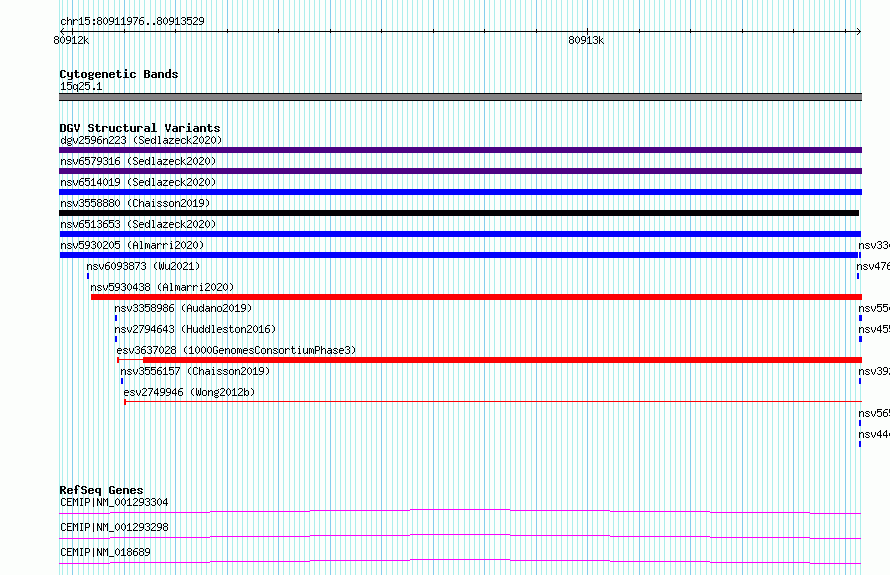The height and width of the screenshot is (575, 890).
Task: Click the blue bar under nsv6514019
Action: pos(460,192)
